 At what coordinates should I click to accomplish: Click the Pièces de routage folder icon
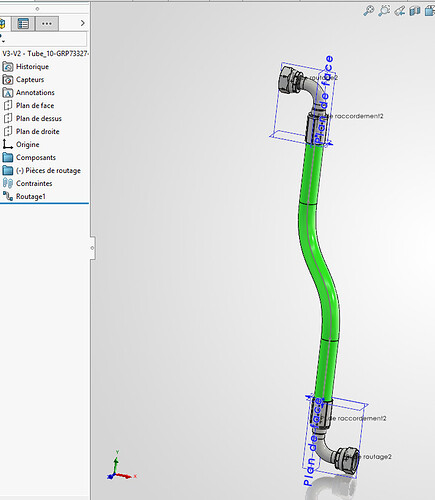(8, 170)
